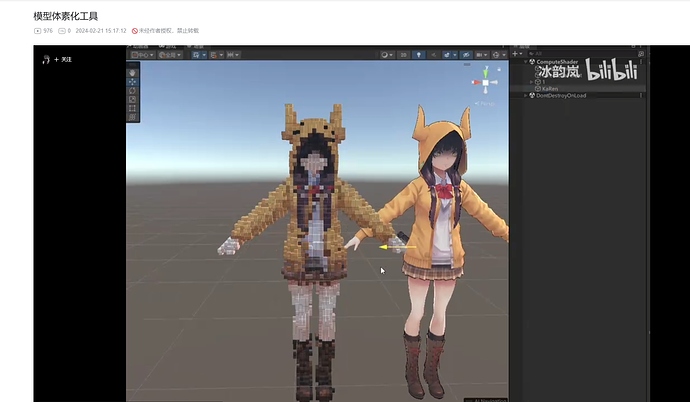Click the danmaku count icon
This screenshot has width=690, height=402.
(62, 31)
